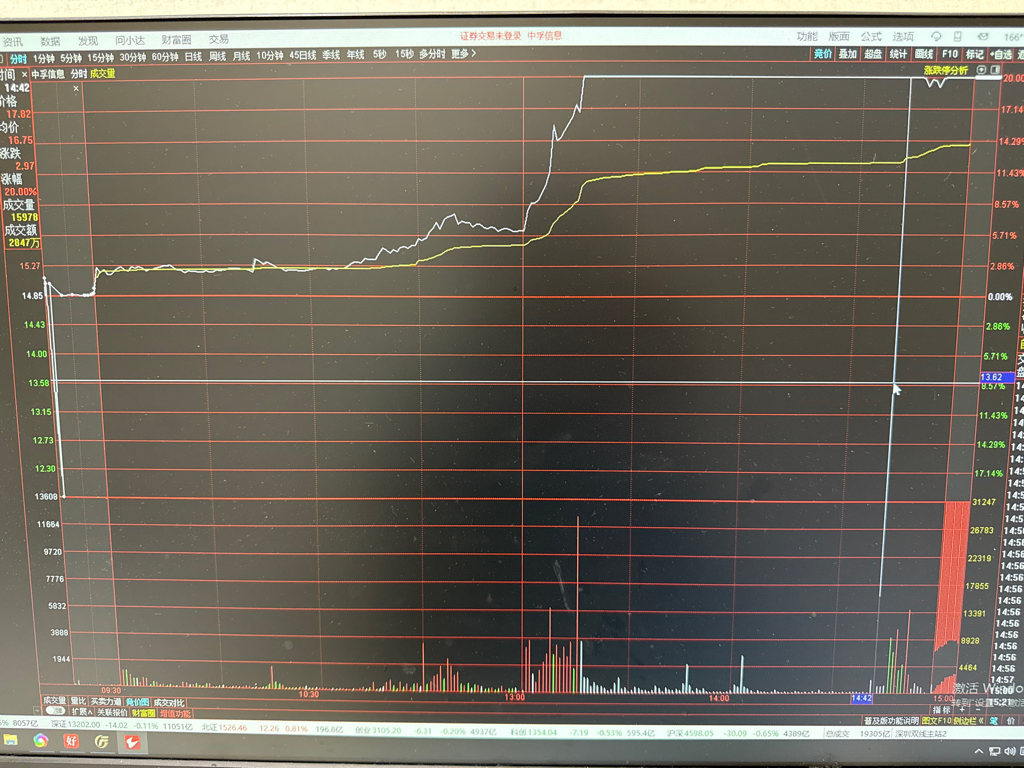
Task: Switch to 多分时 multi-day view
Action: [432, 54]
